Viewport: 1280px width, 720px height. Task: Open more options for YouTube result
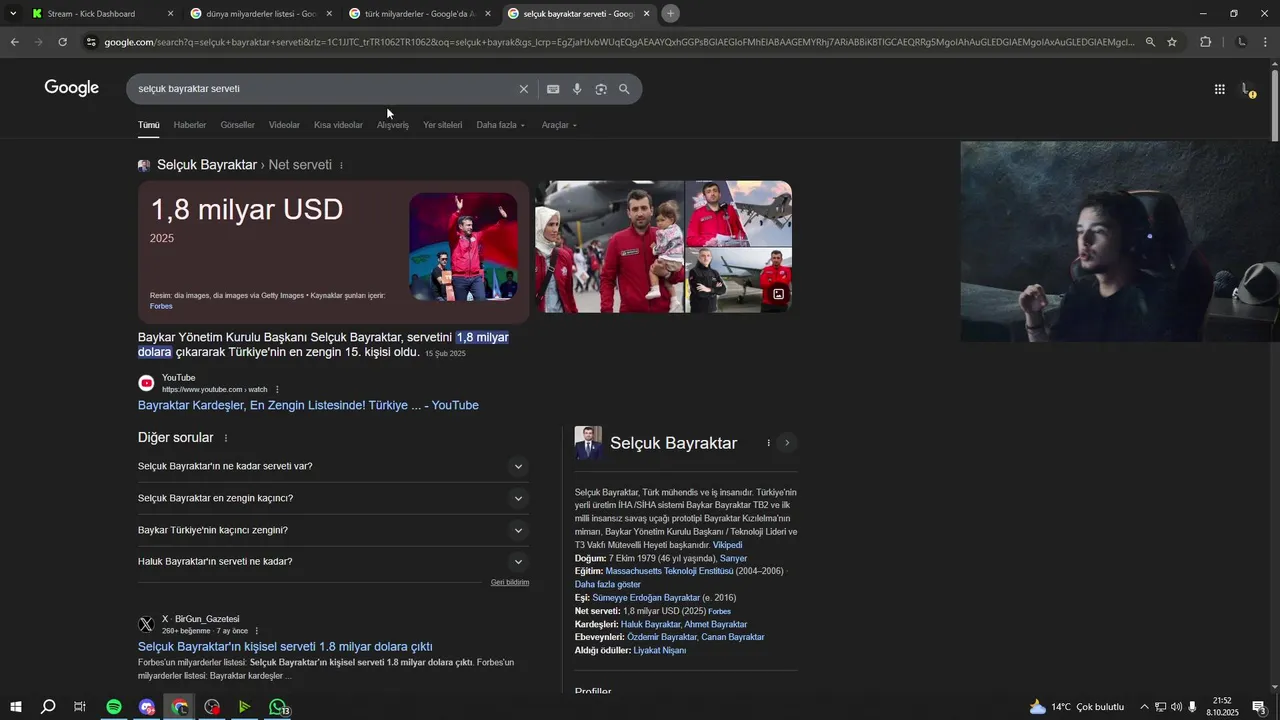pyautogui.click(x=277, y=389)
